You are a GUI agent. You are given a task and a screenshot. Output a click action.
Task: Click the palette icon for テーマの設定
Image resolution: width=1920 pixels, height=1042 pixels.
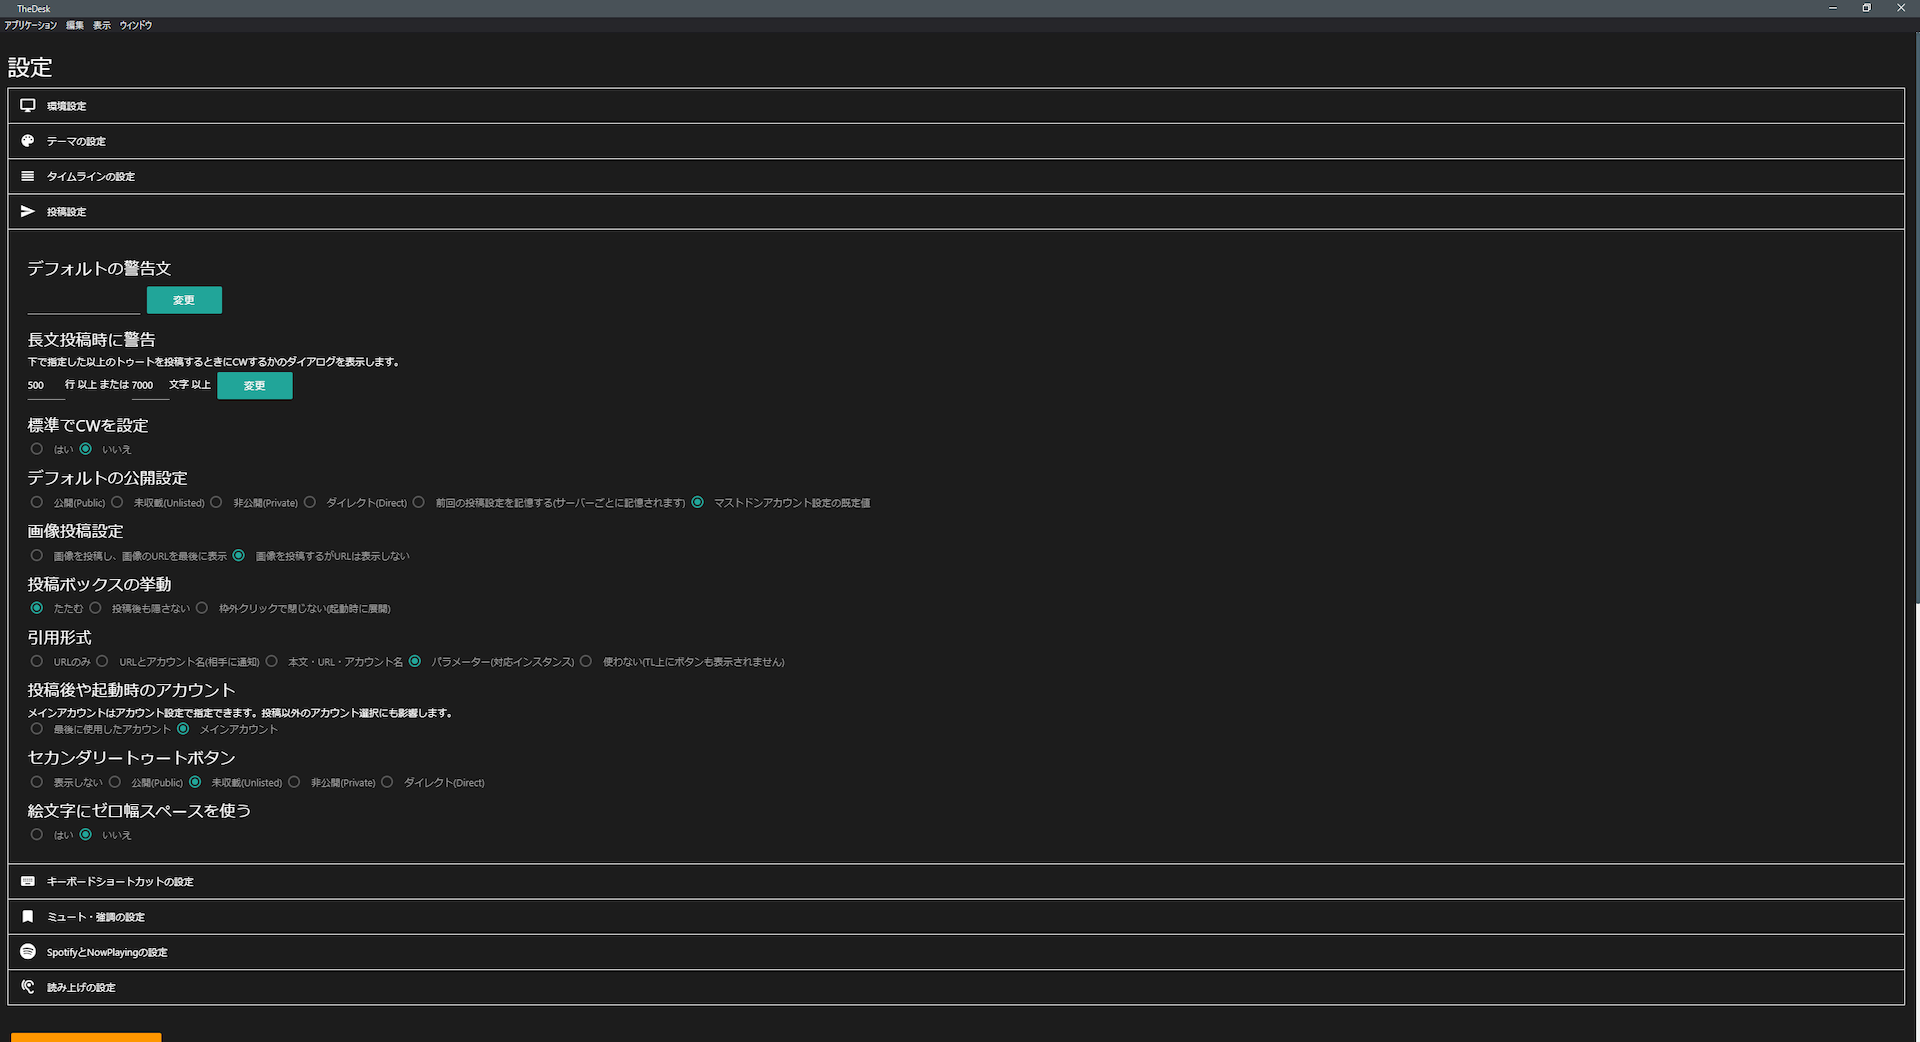point(28,141)
